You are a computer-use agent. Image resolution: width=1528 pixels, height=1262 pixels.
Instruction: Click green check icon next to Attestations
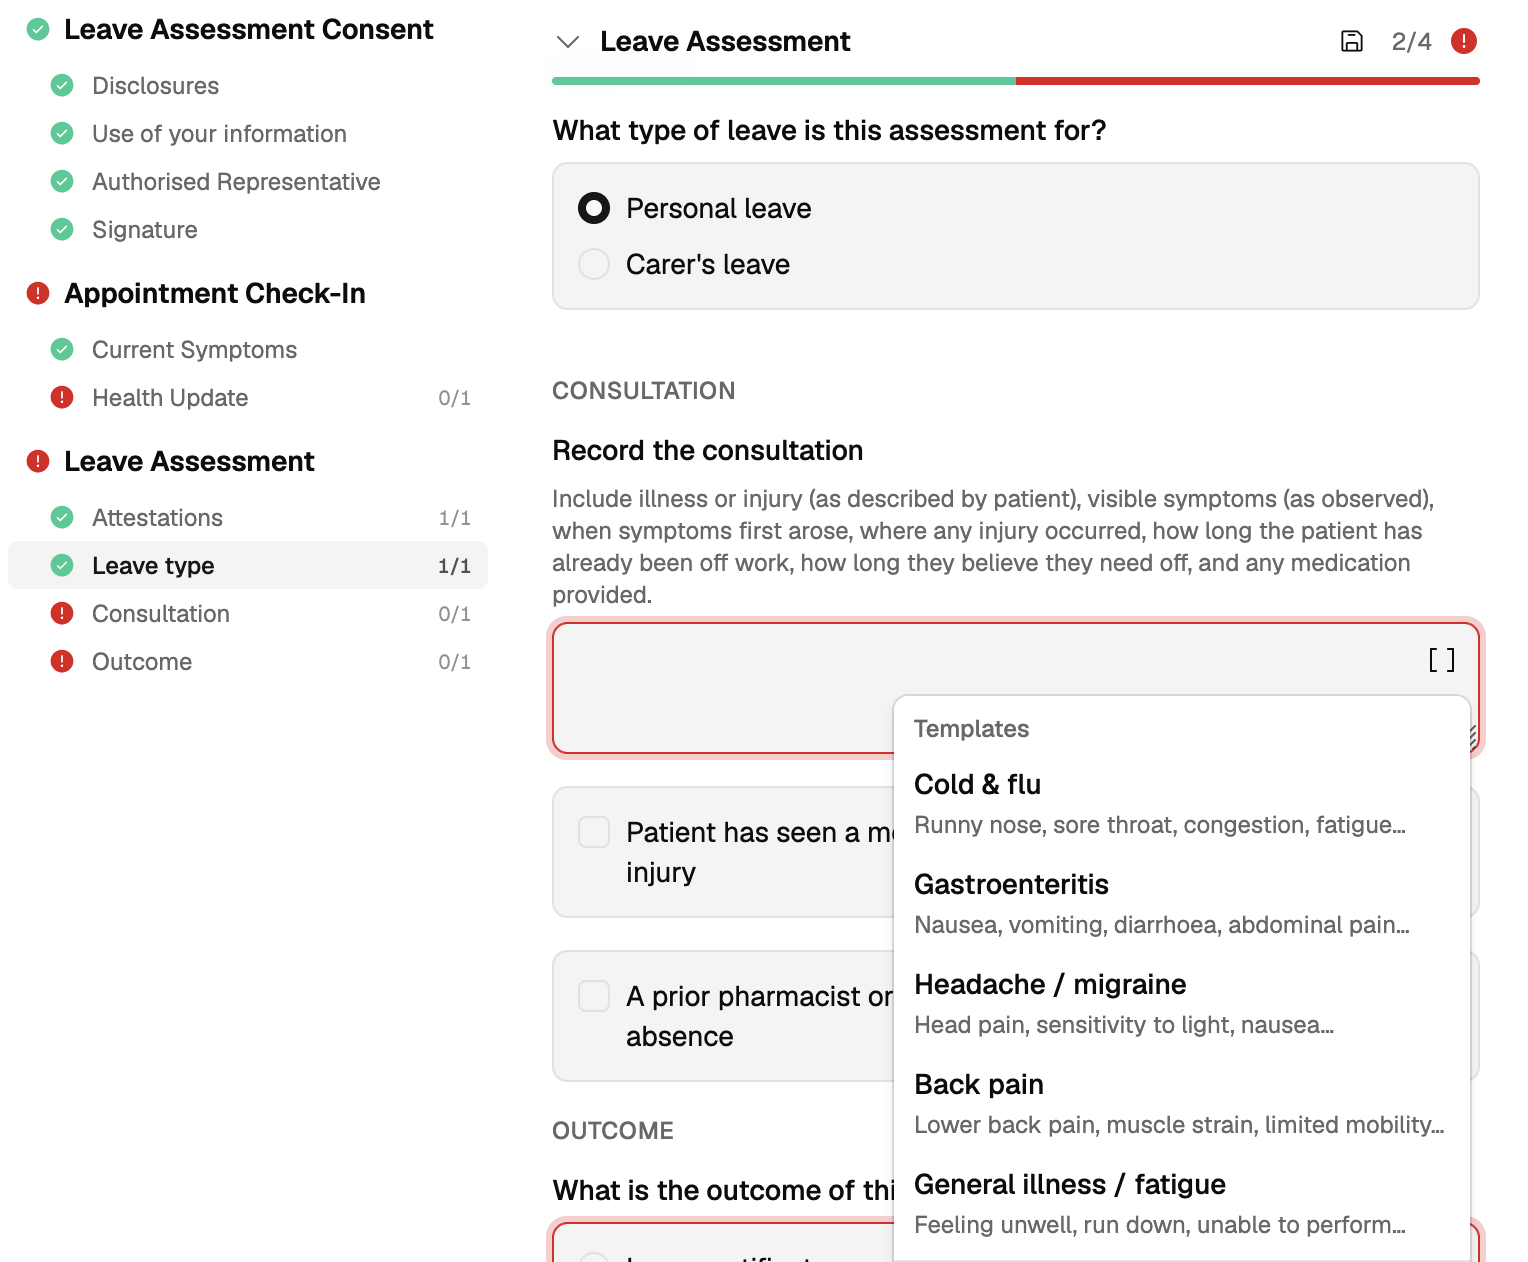(x=62, y=518)
